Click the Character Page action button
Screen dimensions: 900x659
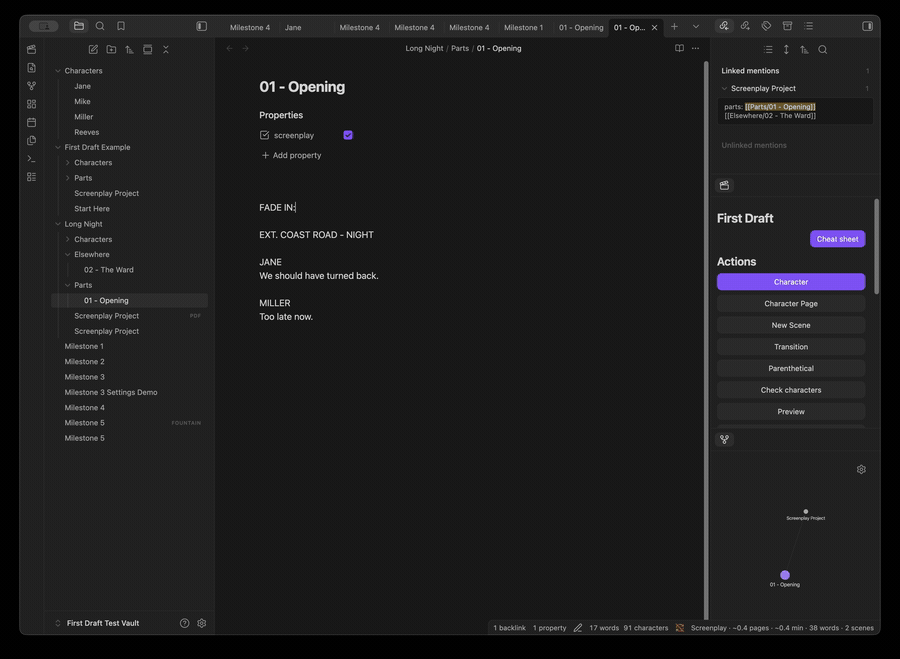click(x=791, y=304)
